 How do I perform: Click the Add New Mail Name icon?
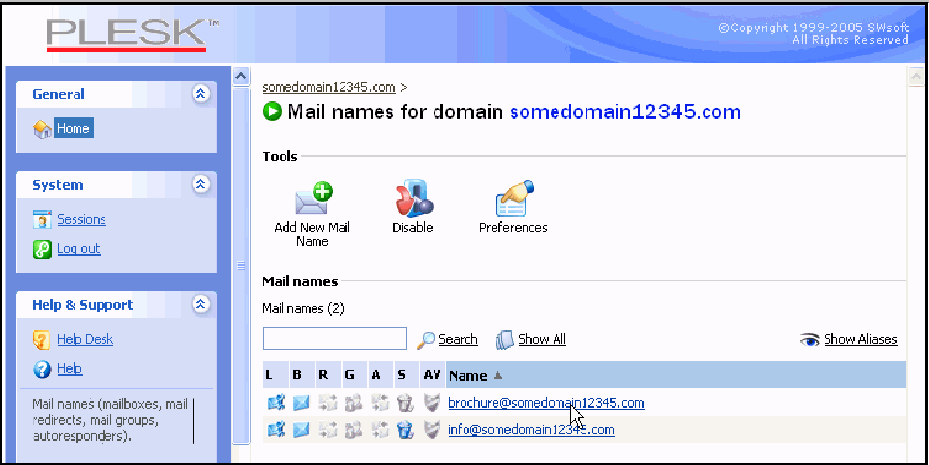[x=314, y=198]
